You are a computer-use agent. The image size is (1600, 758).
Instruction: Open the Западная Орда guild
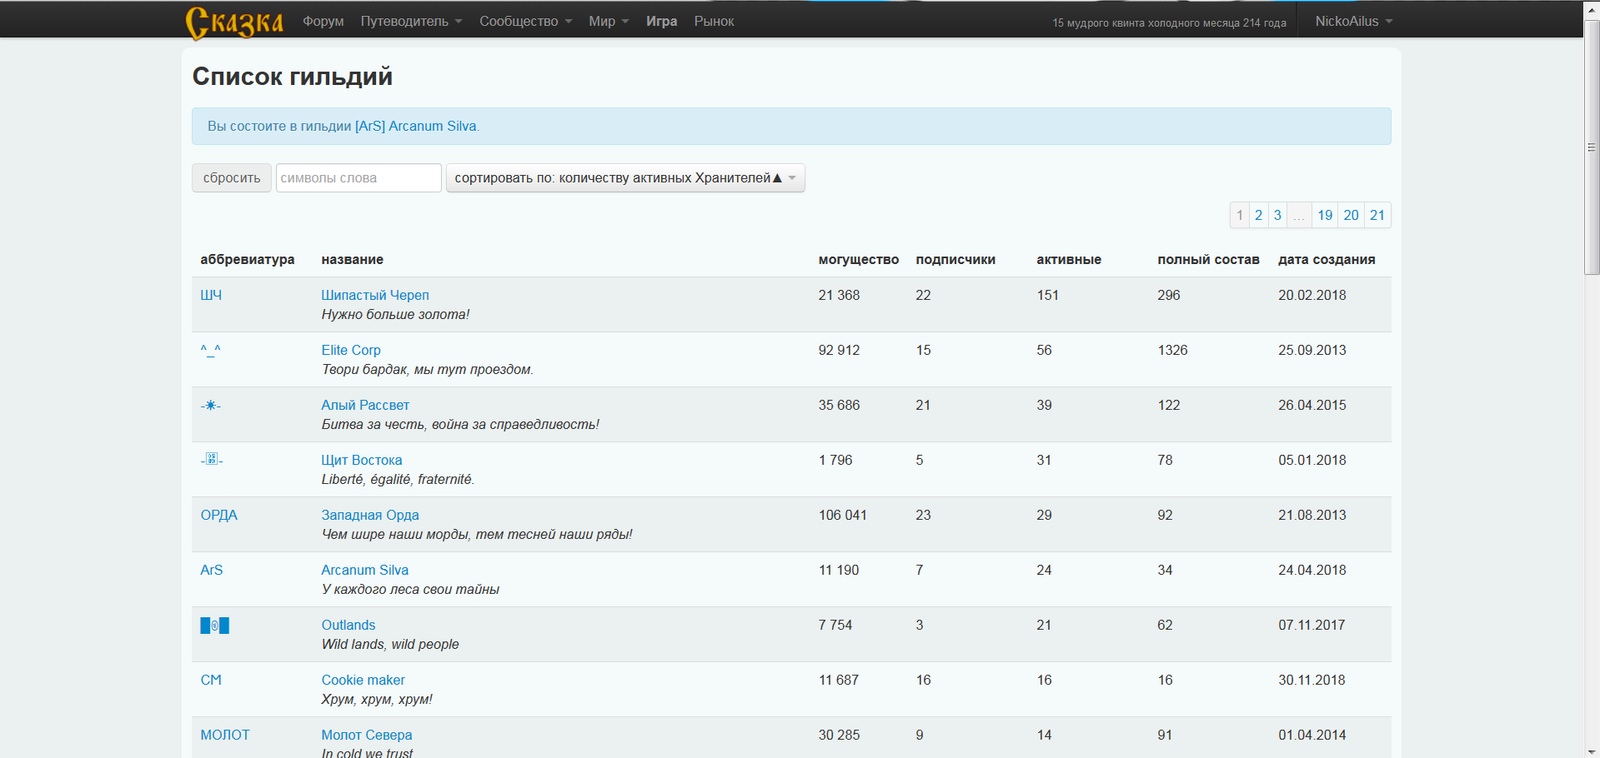[370, 515]
